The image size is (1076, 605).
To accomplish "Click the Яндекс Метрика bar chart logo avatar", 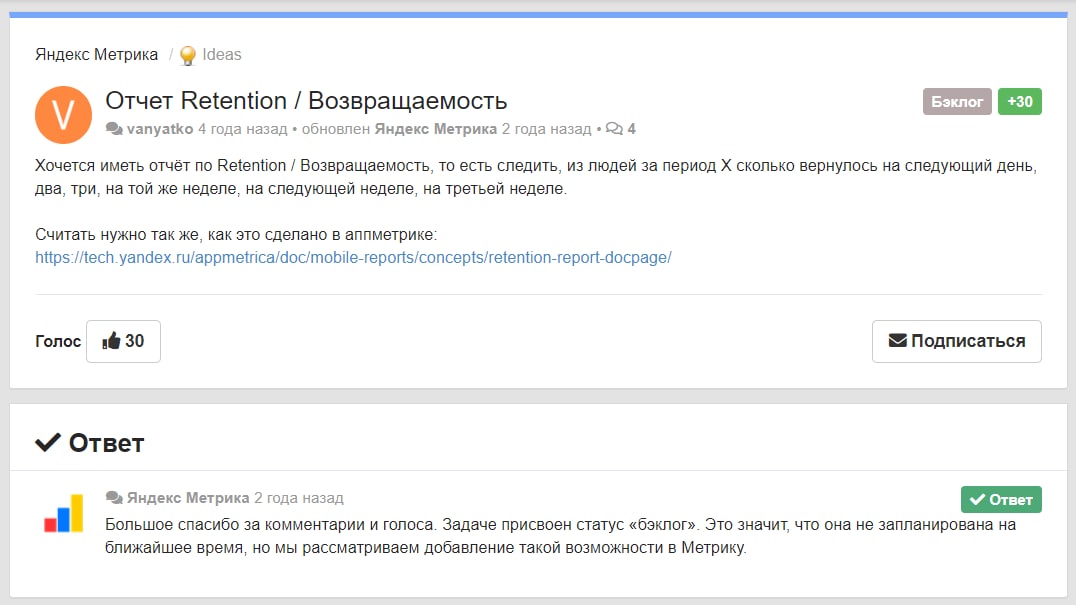I will [63, 513].
